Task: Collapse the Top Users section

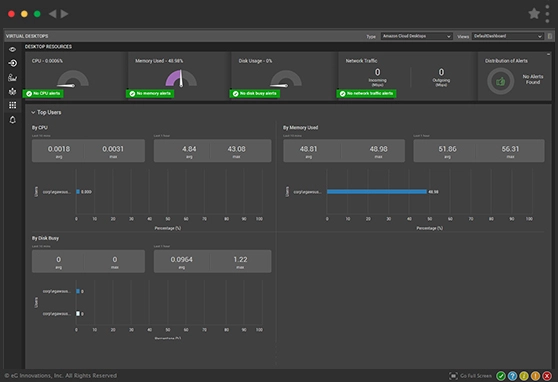Action: [33, 112]
